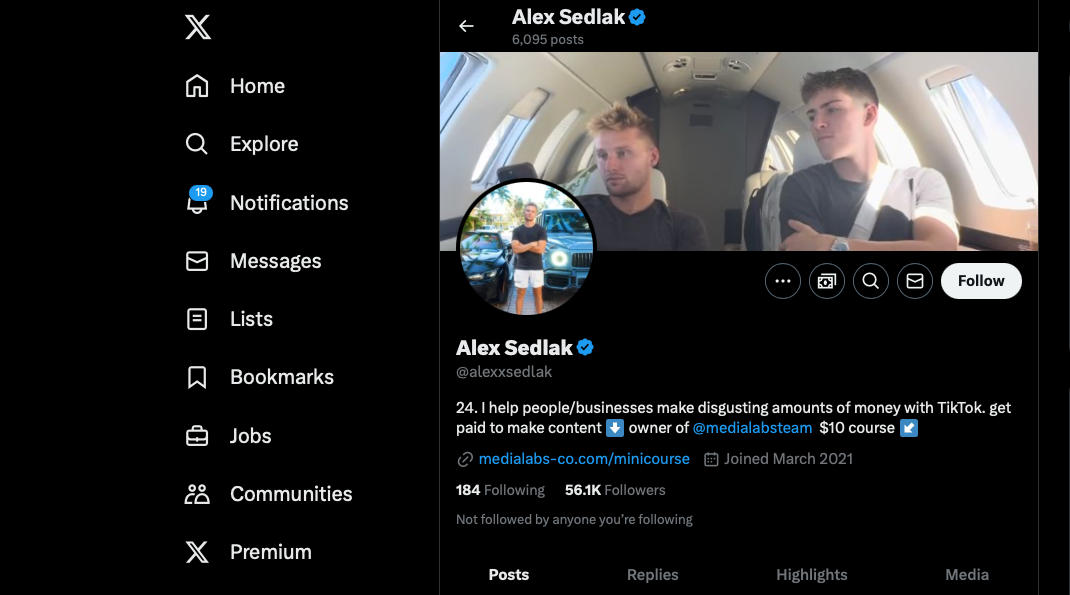
Task: Open the Explore page
Action: click(263, 144)
